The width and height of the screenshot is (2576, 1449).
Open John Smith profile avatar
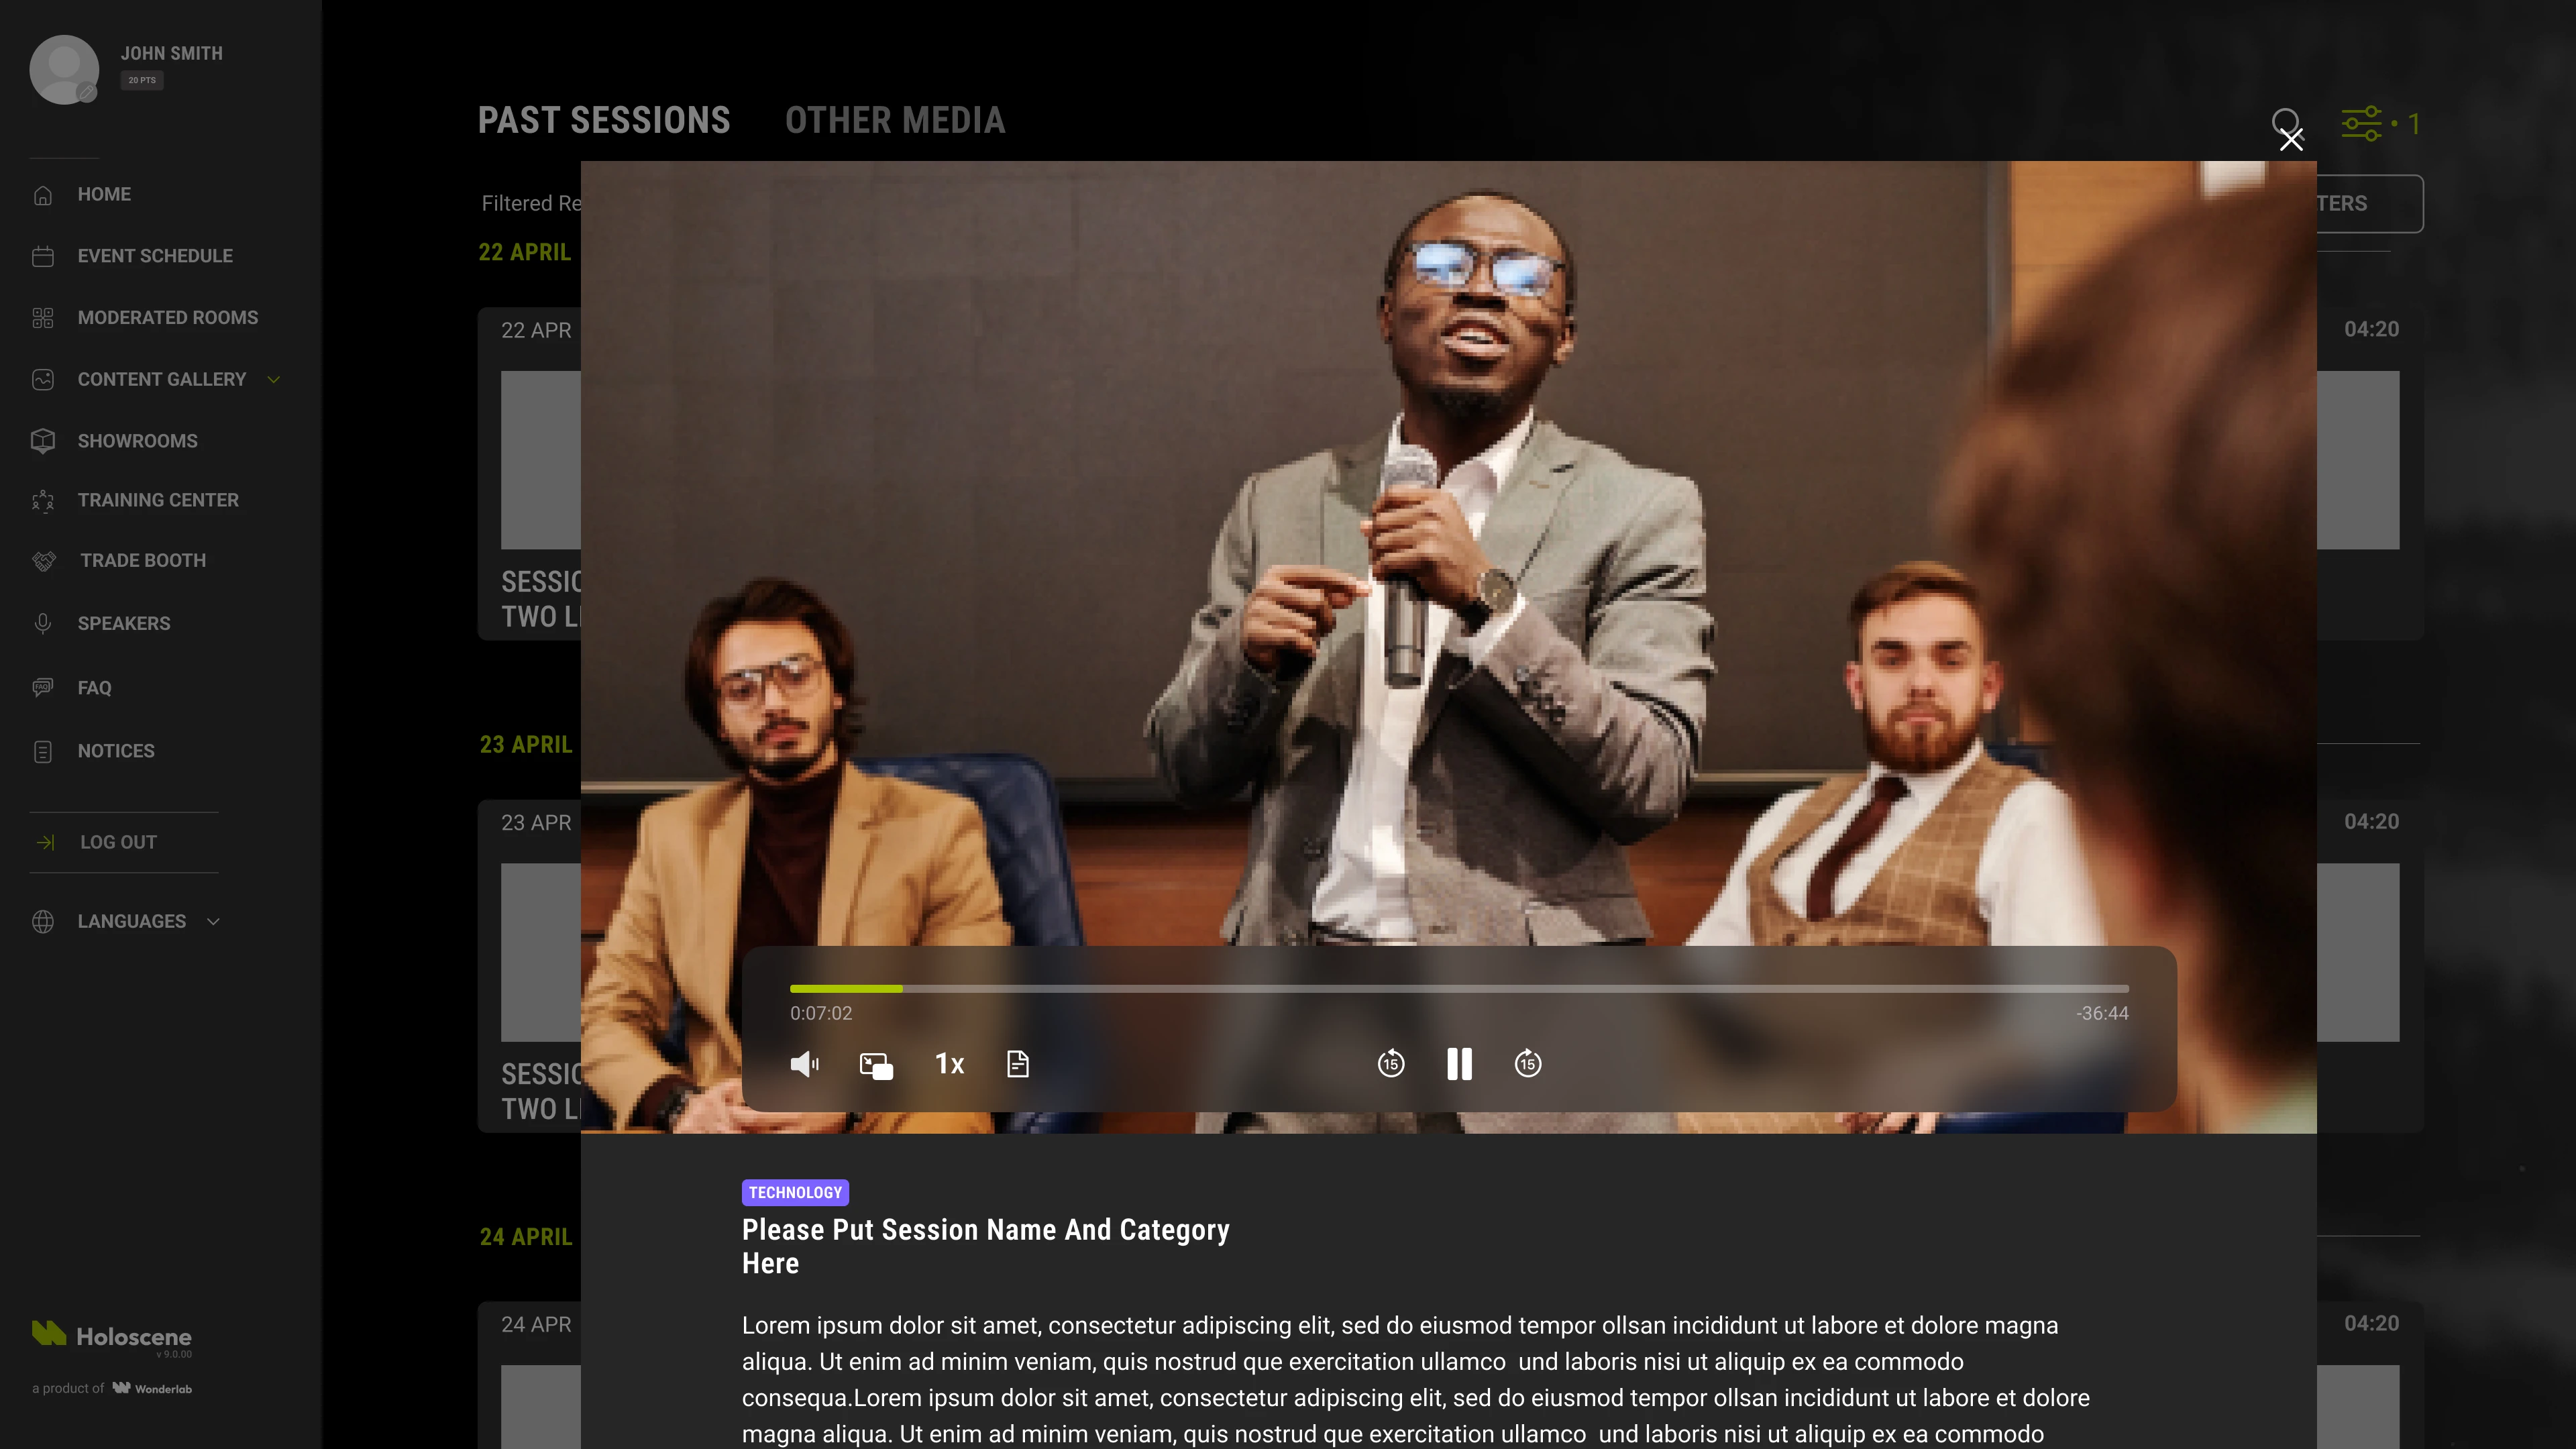point(64,69)
